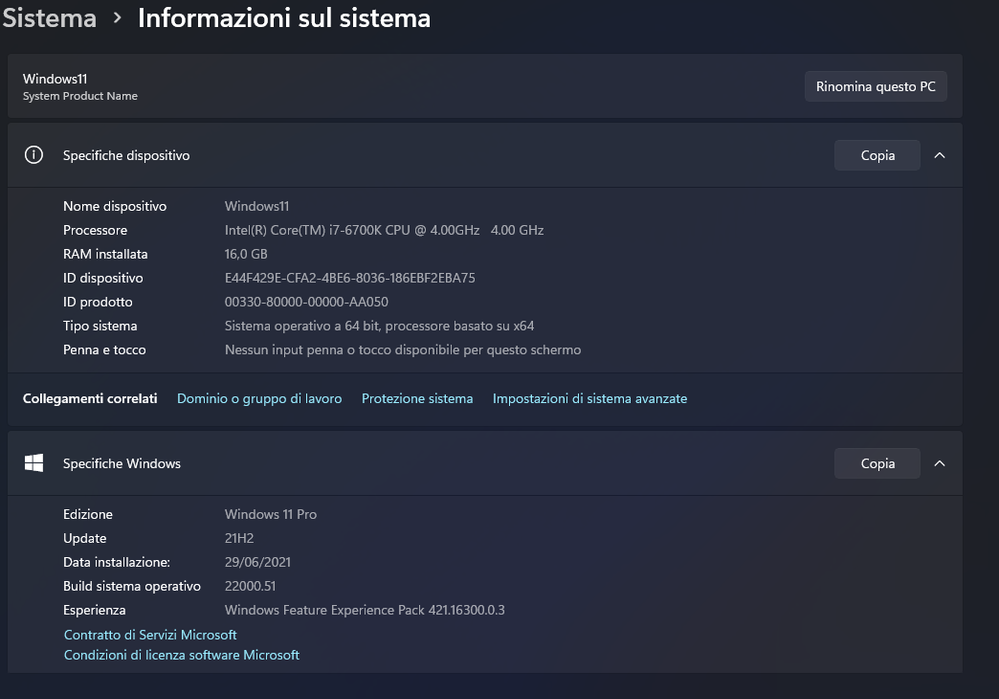Image resolution: width=999 pixels, height=699 pixels.
Task: Copy Windows specs with Copia in Specifiche Windows
Action: pos(877,463)
